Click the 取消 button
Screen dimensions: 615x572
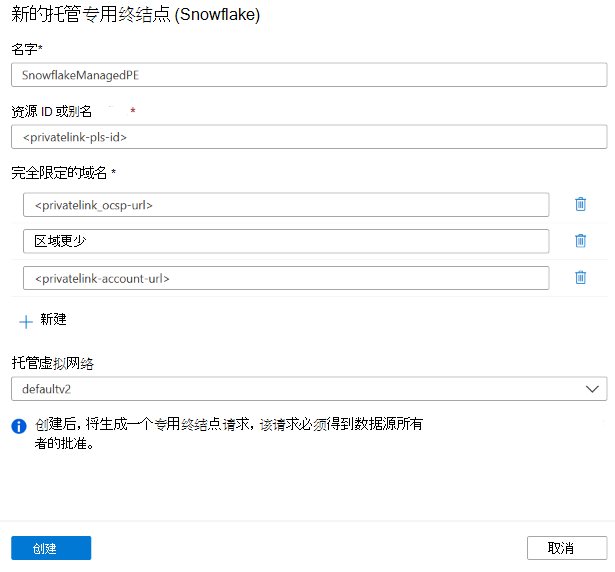click(567, 548)
